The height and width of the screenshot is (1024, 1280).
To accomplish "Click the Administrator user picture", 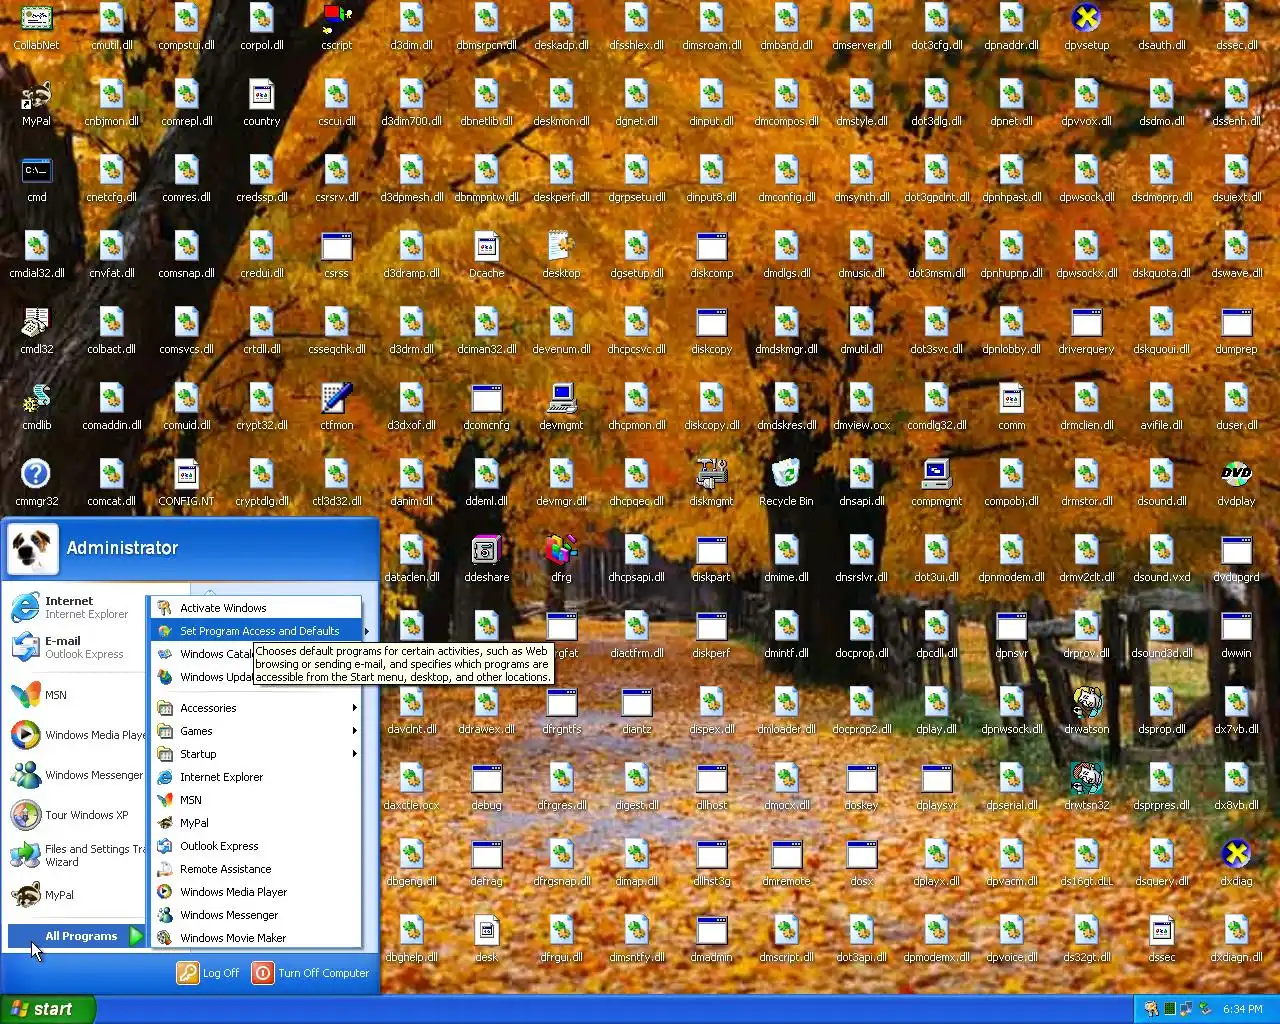I will click(x=33, y=548).
